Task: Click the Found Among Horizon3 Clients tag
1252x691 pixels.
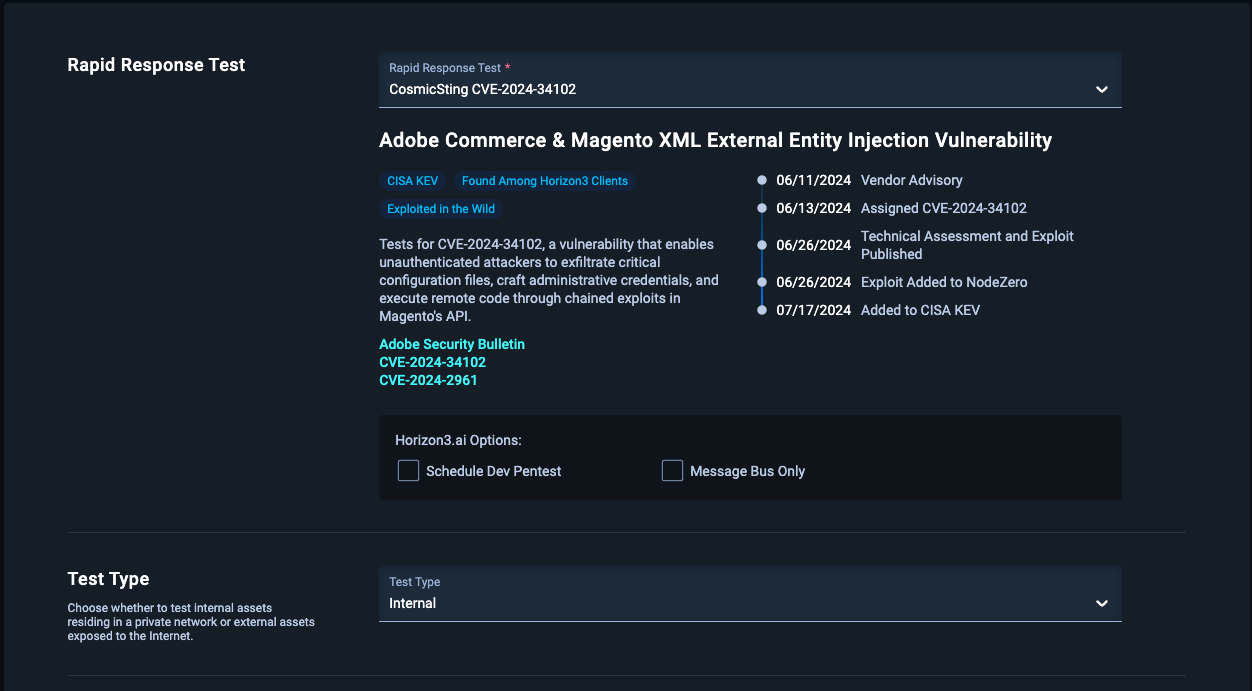Action: pyautogui.click(x=545, y=181)
